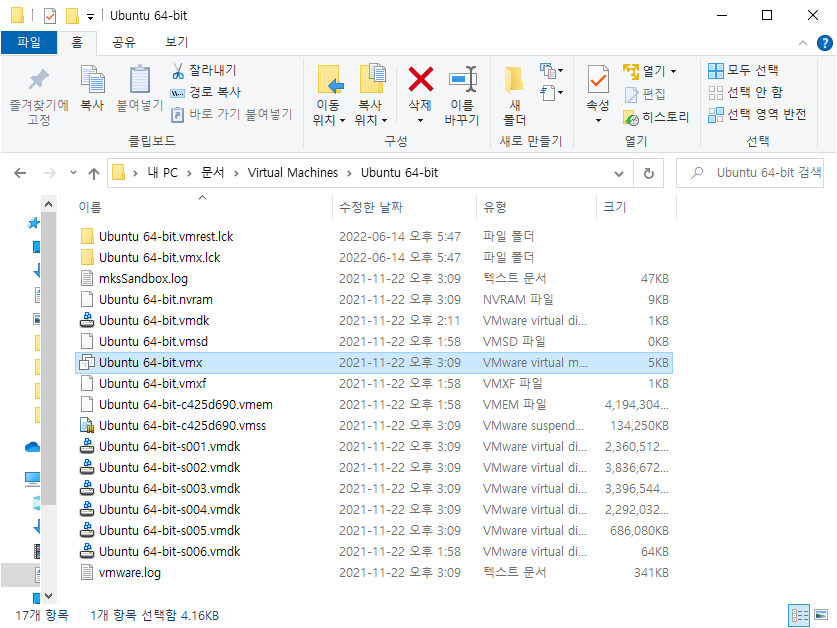Click This PC monitor icon in navigation pane
This screenshot has height=628, width=837.
pyautogui.click(x=33, y=478)
